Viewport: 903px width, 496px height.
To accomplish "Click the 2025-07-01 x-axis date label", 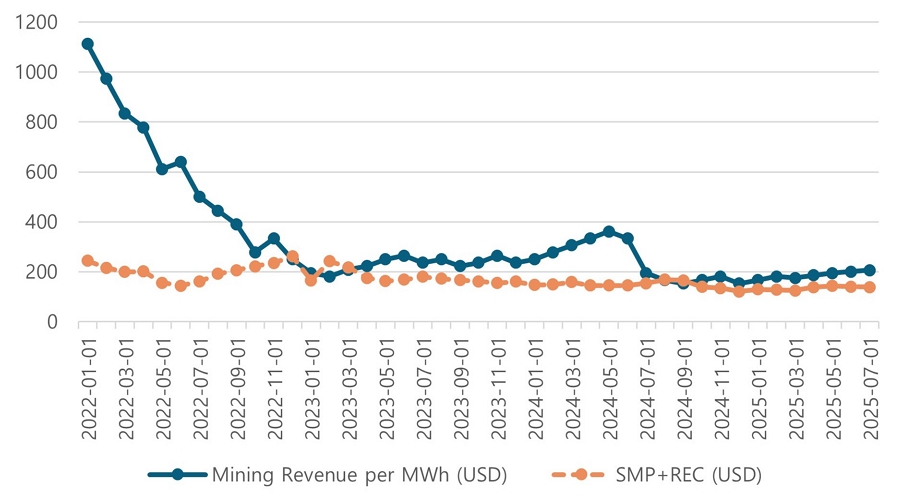I will pos(869,383).
